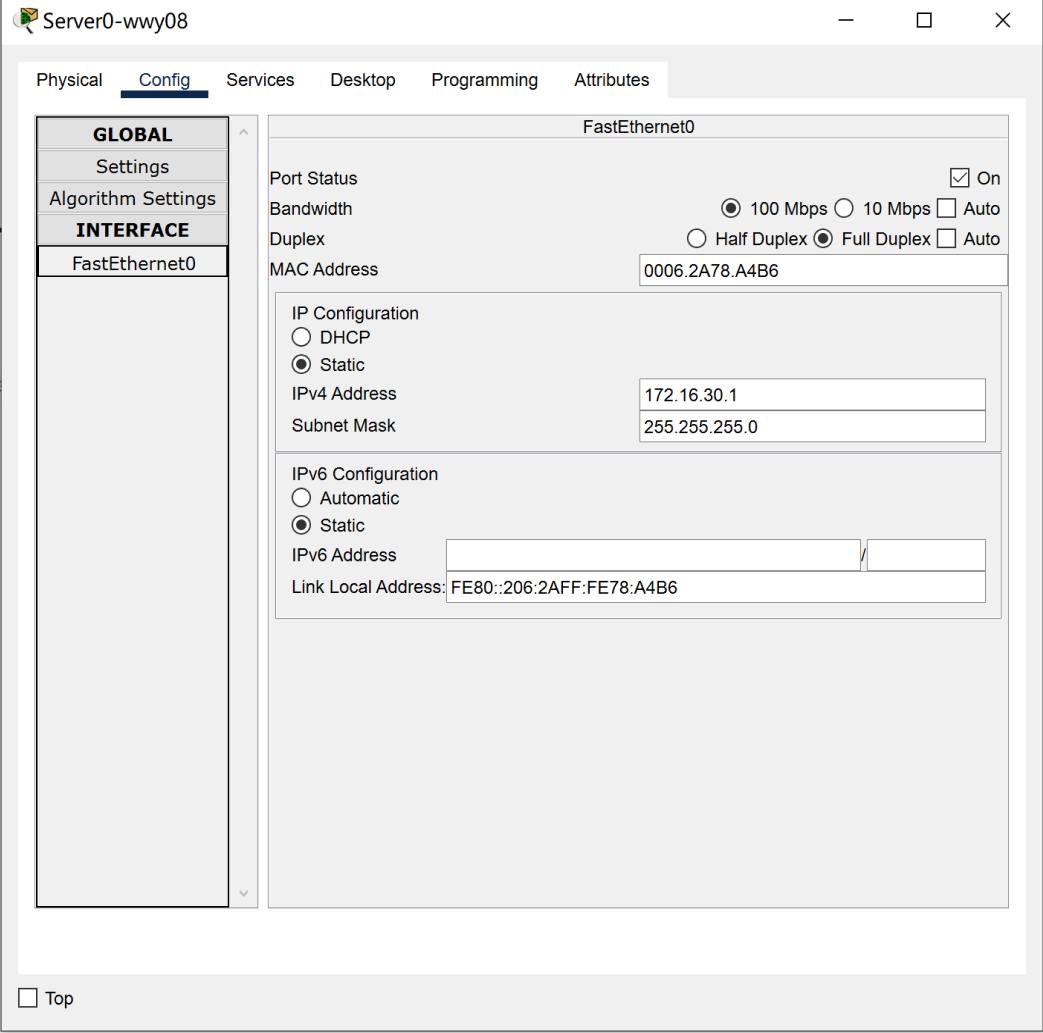Click the INTERFACE section header
Viewport: 1043px width, 1033px height.
tap(132, 230)
